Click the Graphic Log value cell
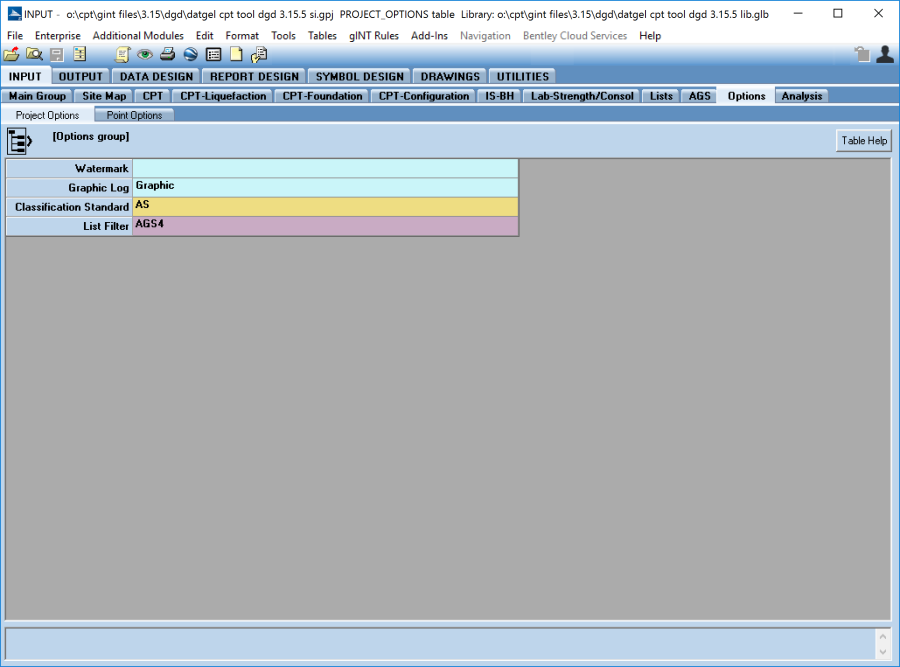This screenshot has height=667, width=900. 325,188
